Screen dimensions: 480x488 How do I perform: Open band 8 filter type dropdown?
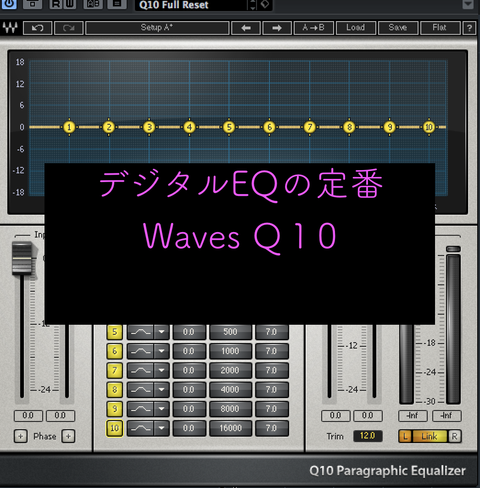click(162, 390)
